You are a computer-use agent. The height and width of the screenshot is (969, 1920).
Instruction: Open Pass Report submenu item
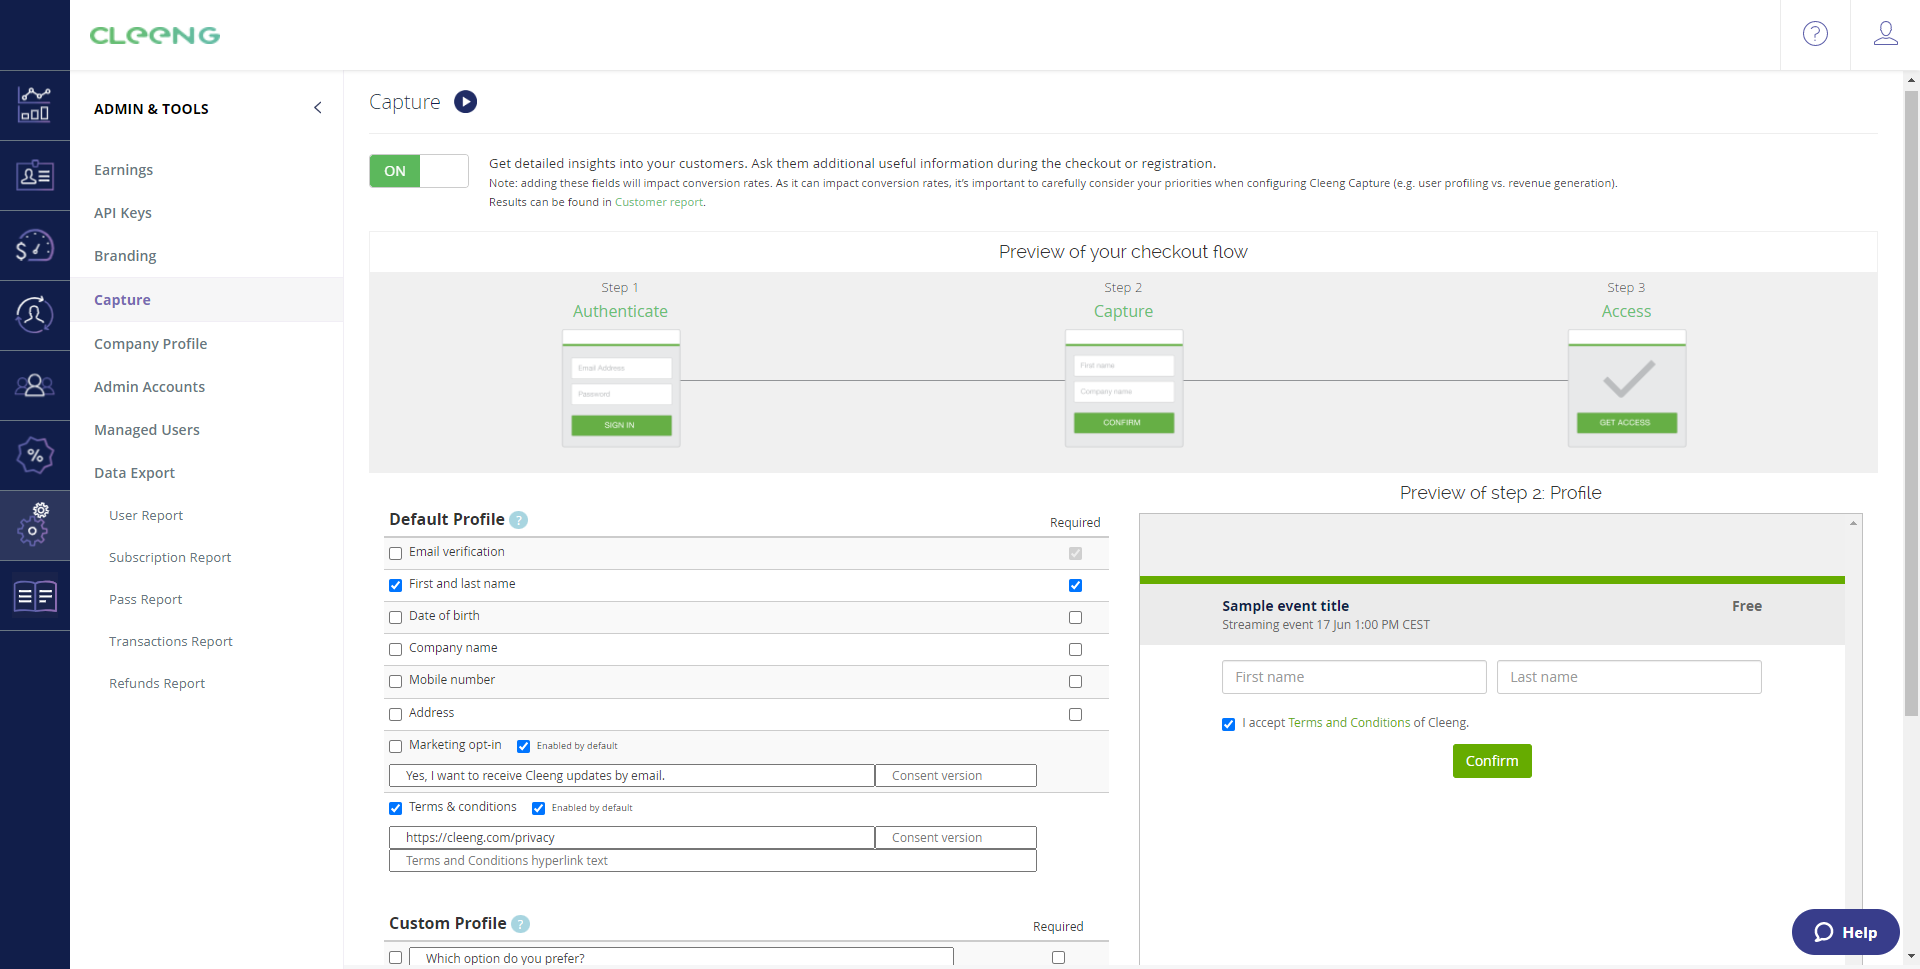[x=146, y=600]
